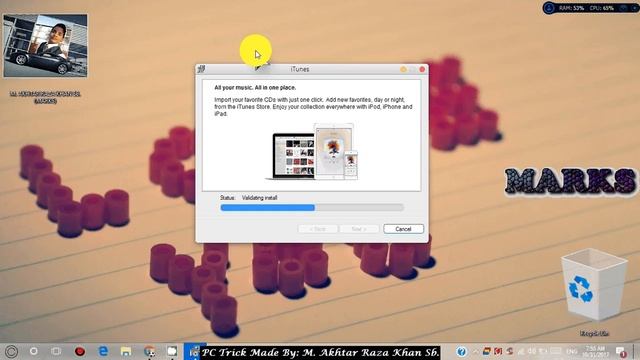Expand the hidden tray icons chevron

click(x=476, y=351)
